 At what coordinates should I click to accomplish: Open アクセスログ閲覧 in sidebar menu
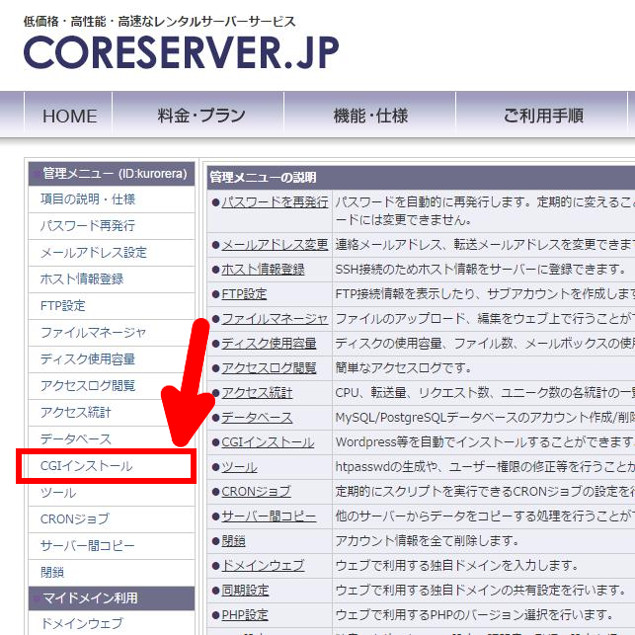coord(112,386)
